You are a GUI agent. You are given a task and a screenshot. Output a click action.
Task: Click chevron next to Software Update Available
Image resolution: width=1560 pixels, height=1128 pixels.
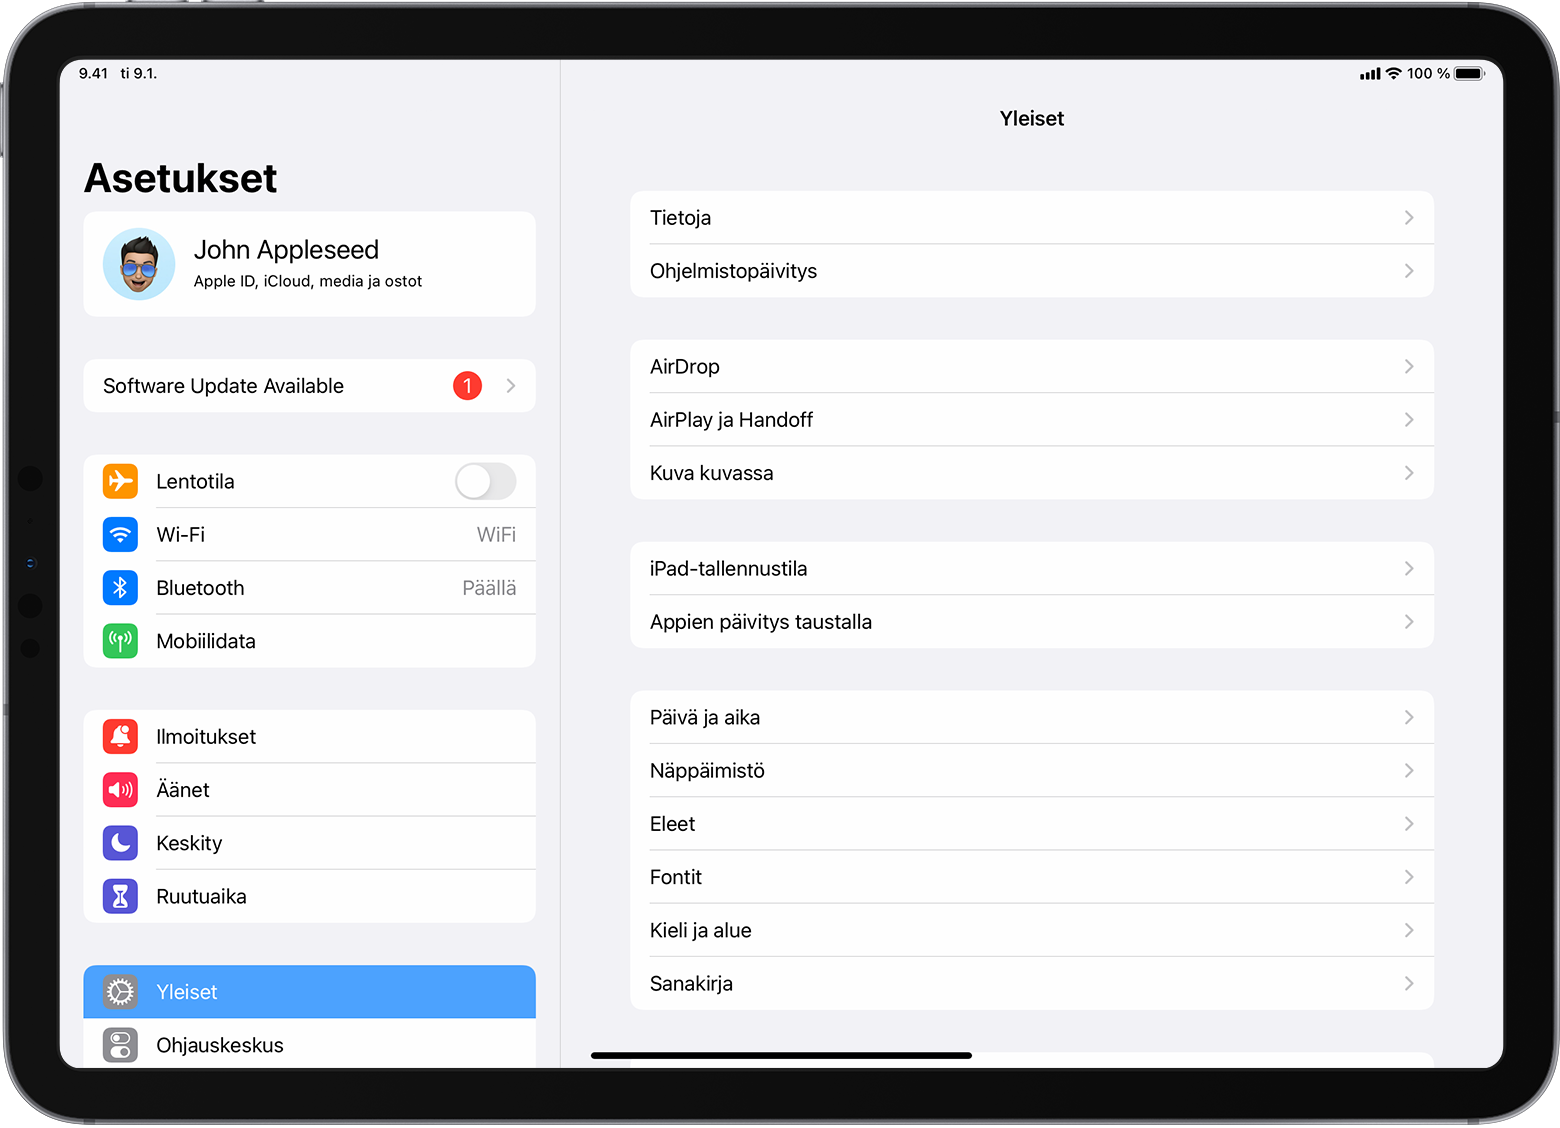pos(511,386)
